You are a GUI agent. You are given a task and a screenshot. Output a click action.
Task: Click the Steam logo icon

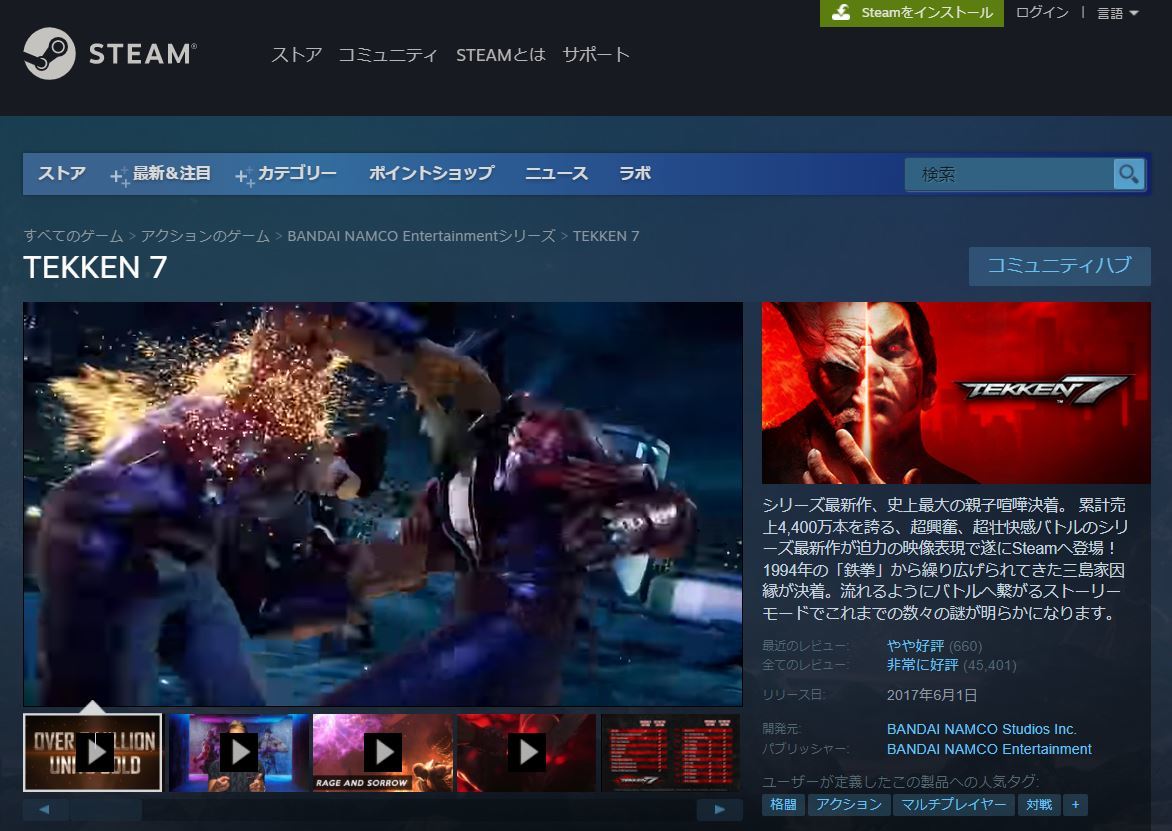click(49, 53)
